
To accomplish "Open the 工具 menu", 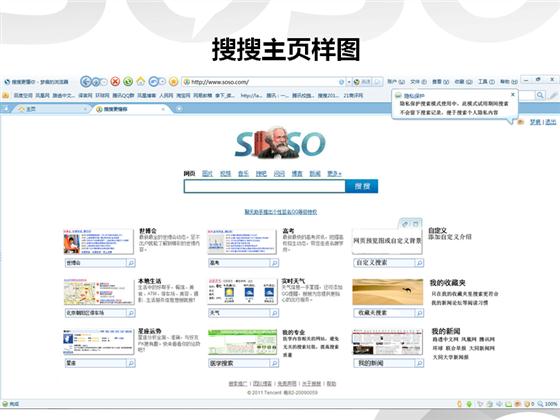I will pyautogui.click(x=486, y=82).
